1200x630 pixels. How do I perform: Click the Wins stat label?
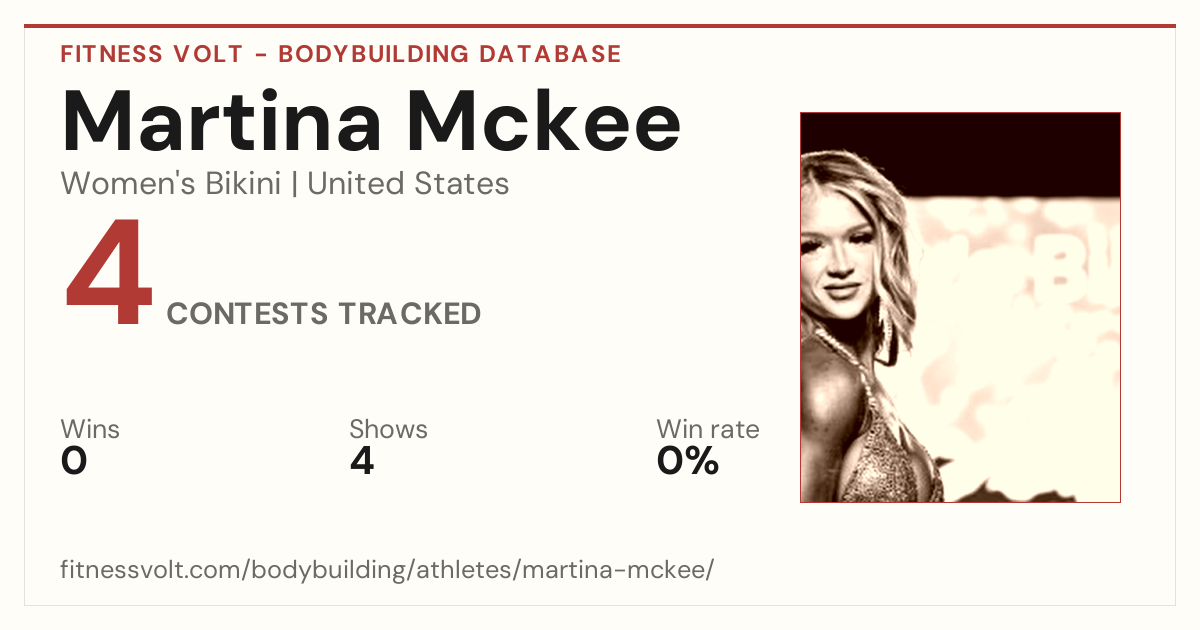90,430
